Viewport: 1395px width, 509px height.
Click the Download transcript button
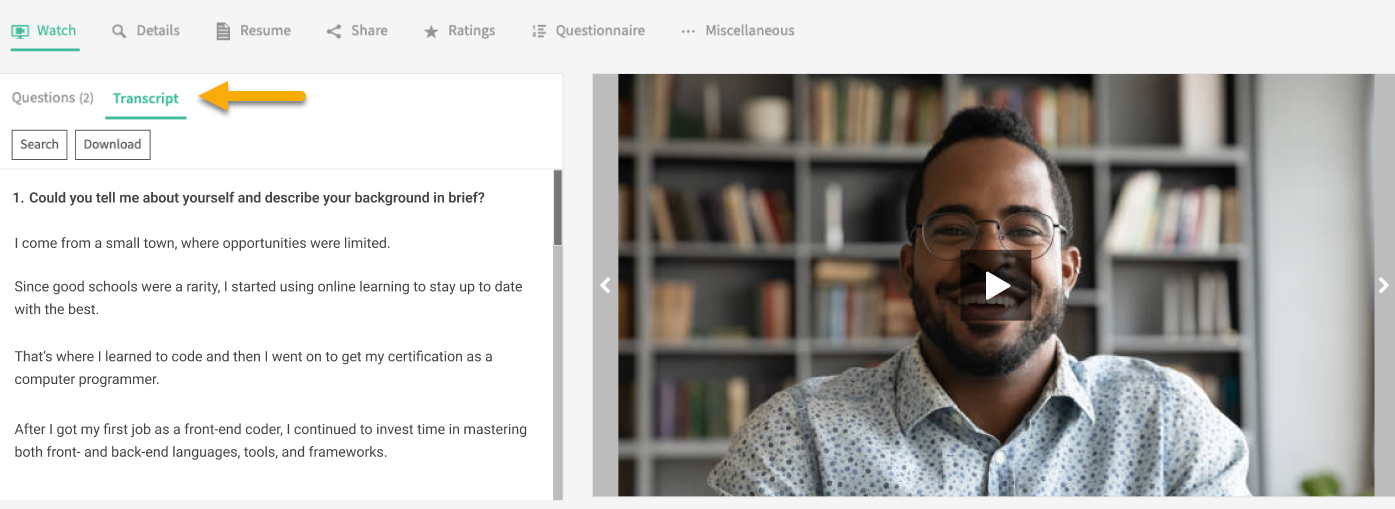point(112,144)
